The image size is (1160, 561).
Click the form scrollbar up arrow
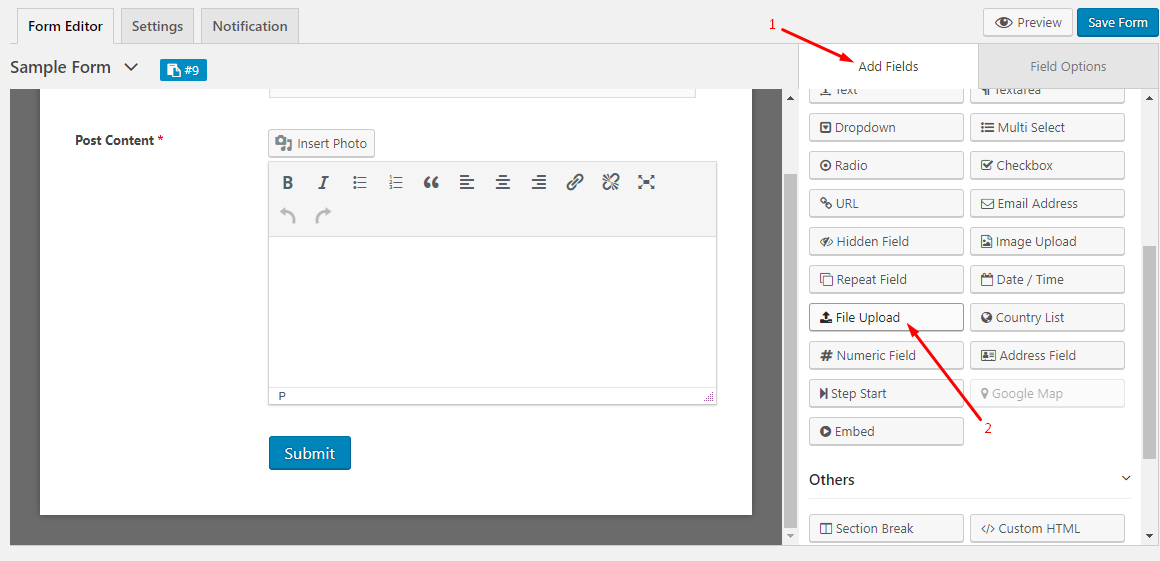coord(790,98)
